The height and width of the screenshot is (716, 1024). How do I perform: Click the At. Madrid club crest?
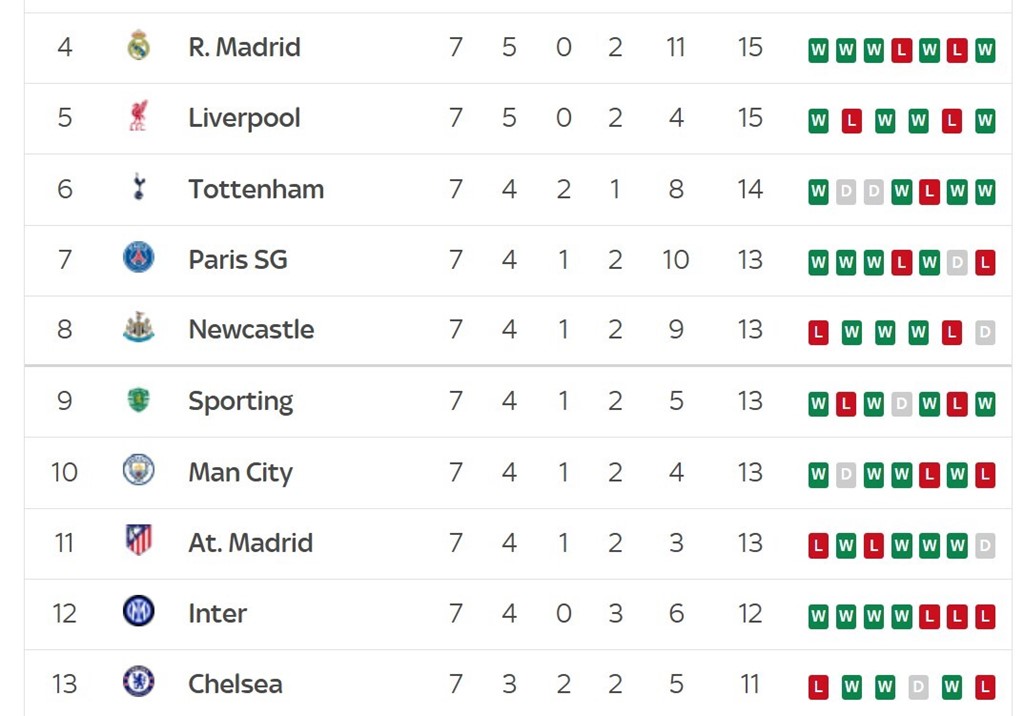(x=138, y=541)
